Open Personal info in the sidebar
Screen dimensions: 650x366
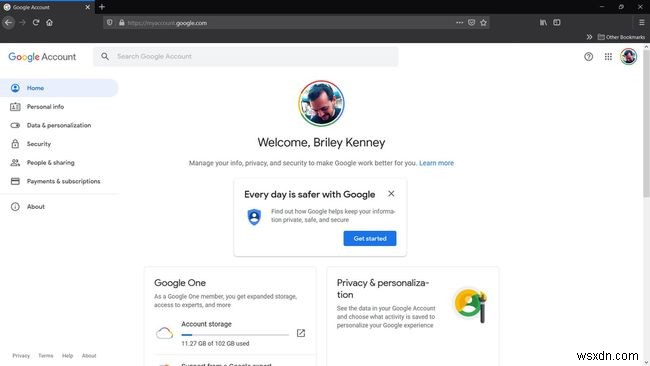(59, 107)
